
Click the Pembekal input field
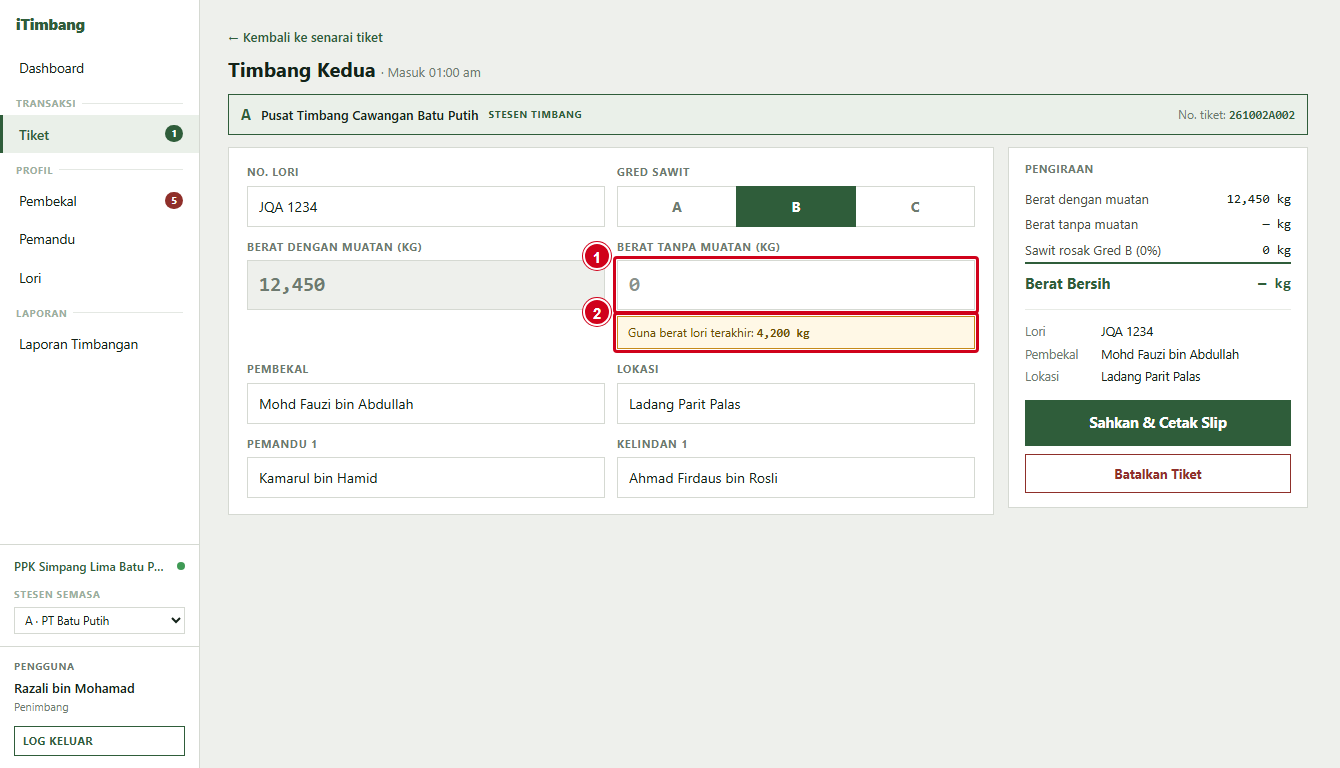(x=426, y=404)
